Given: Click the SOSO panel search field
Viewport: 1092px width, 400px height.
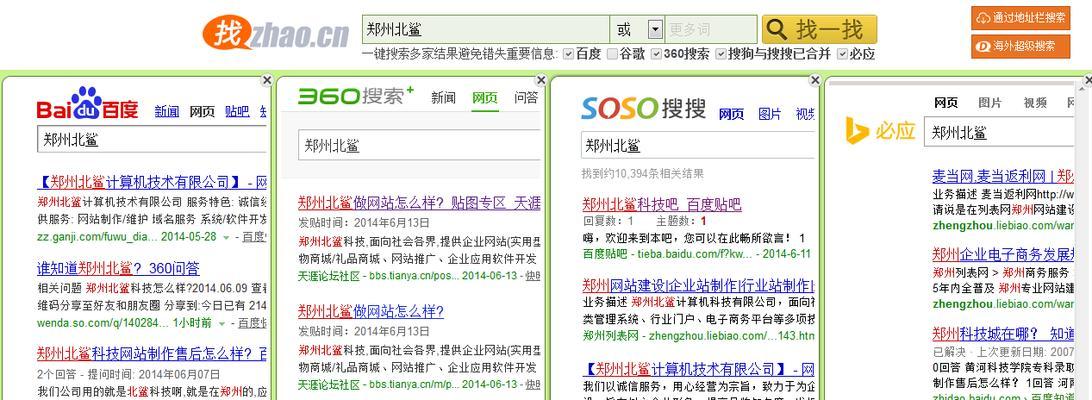Looking at the screenshot, I should click(x=699, y=146).
